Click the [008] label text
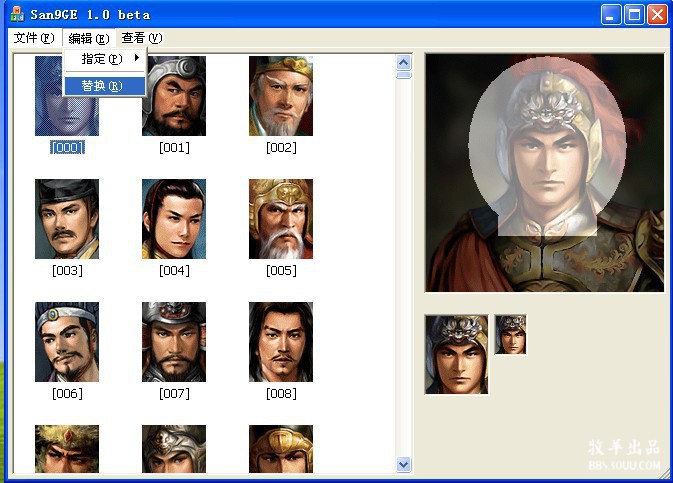The image size is (673, 483). 281,394
